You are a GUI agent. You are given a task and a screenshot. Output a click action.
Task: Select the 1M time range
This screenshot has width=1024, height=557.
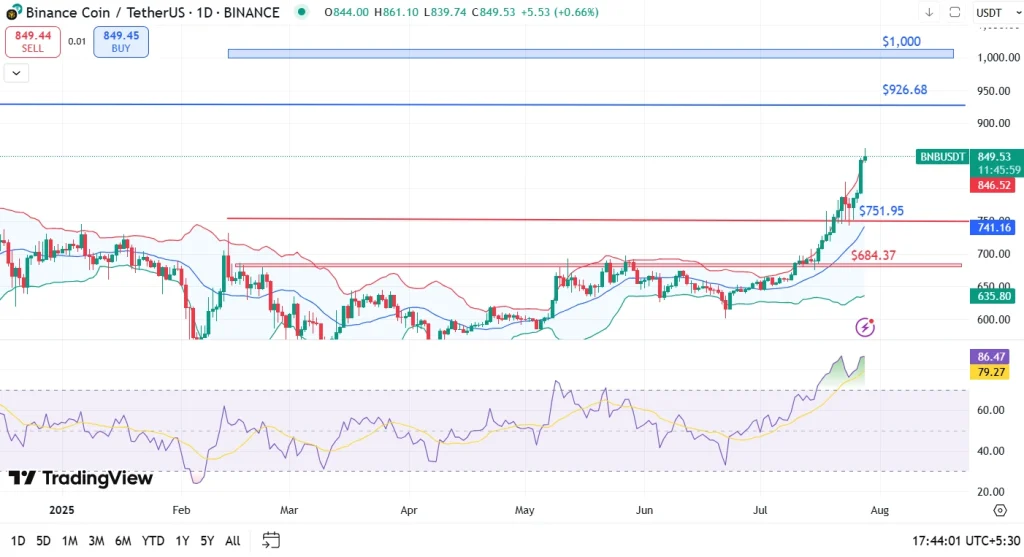[69, 541]
